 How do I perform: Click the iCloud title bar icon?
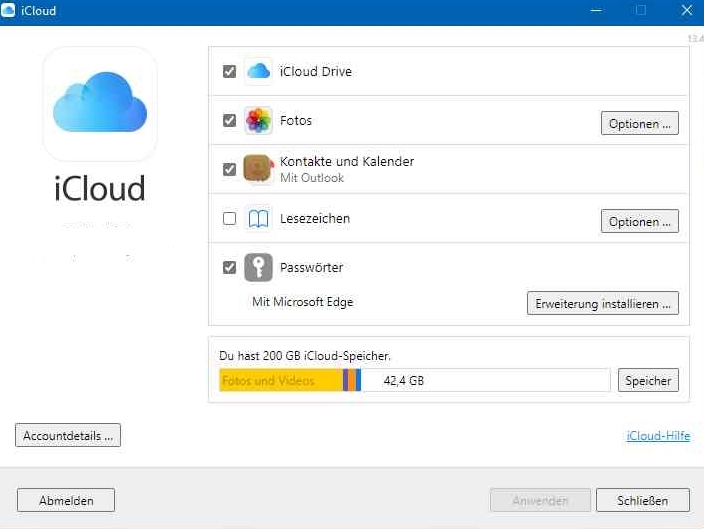[x=9, y=11]
